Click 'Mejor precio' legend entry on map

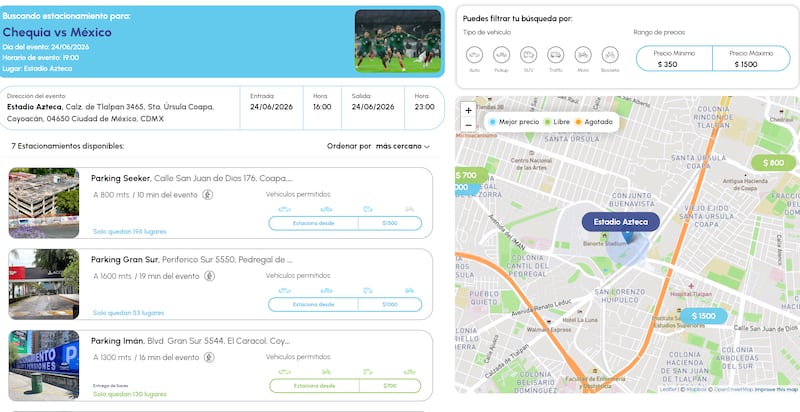pyautogui.click(x=514, y=122)
